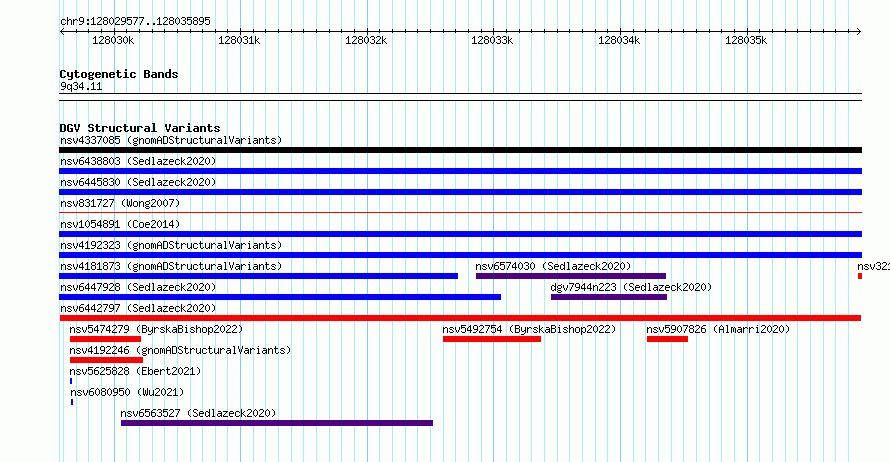This screenshot has height=462, width=890.
Task: Click the tiny blue nsv5625828 marker
Action: [x=71, y=381]
